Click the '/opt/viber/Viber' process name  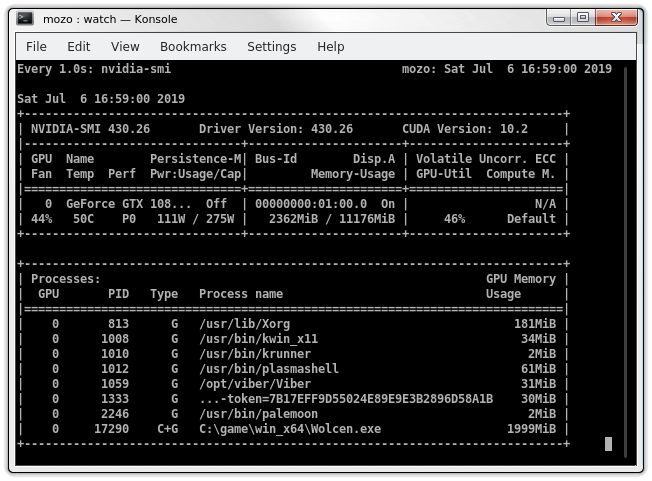pyautogui.click(x=255, y=384)
